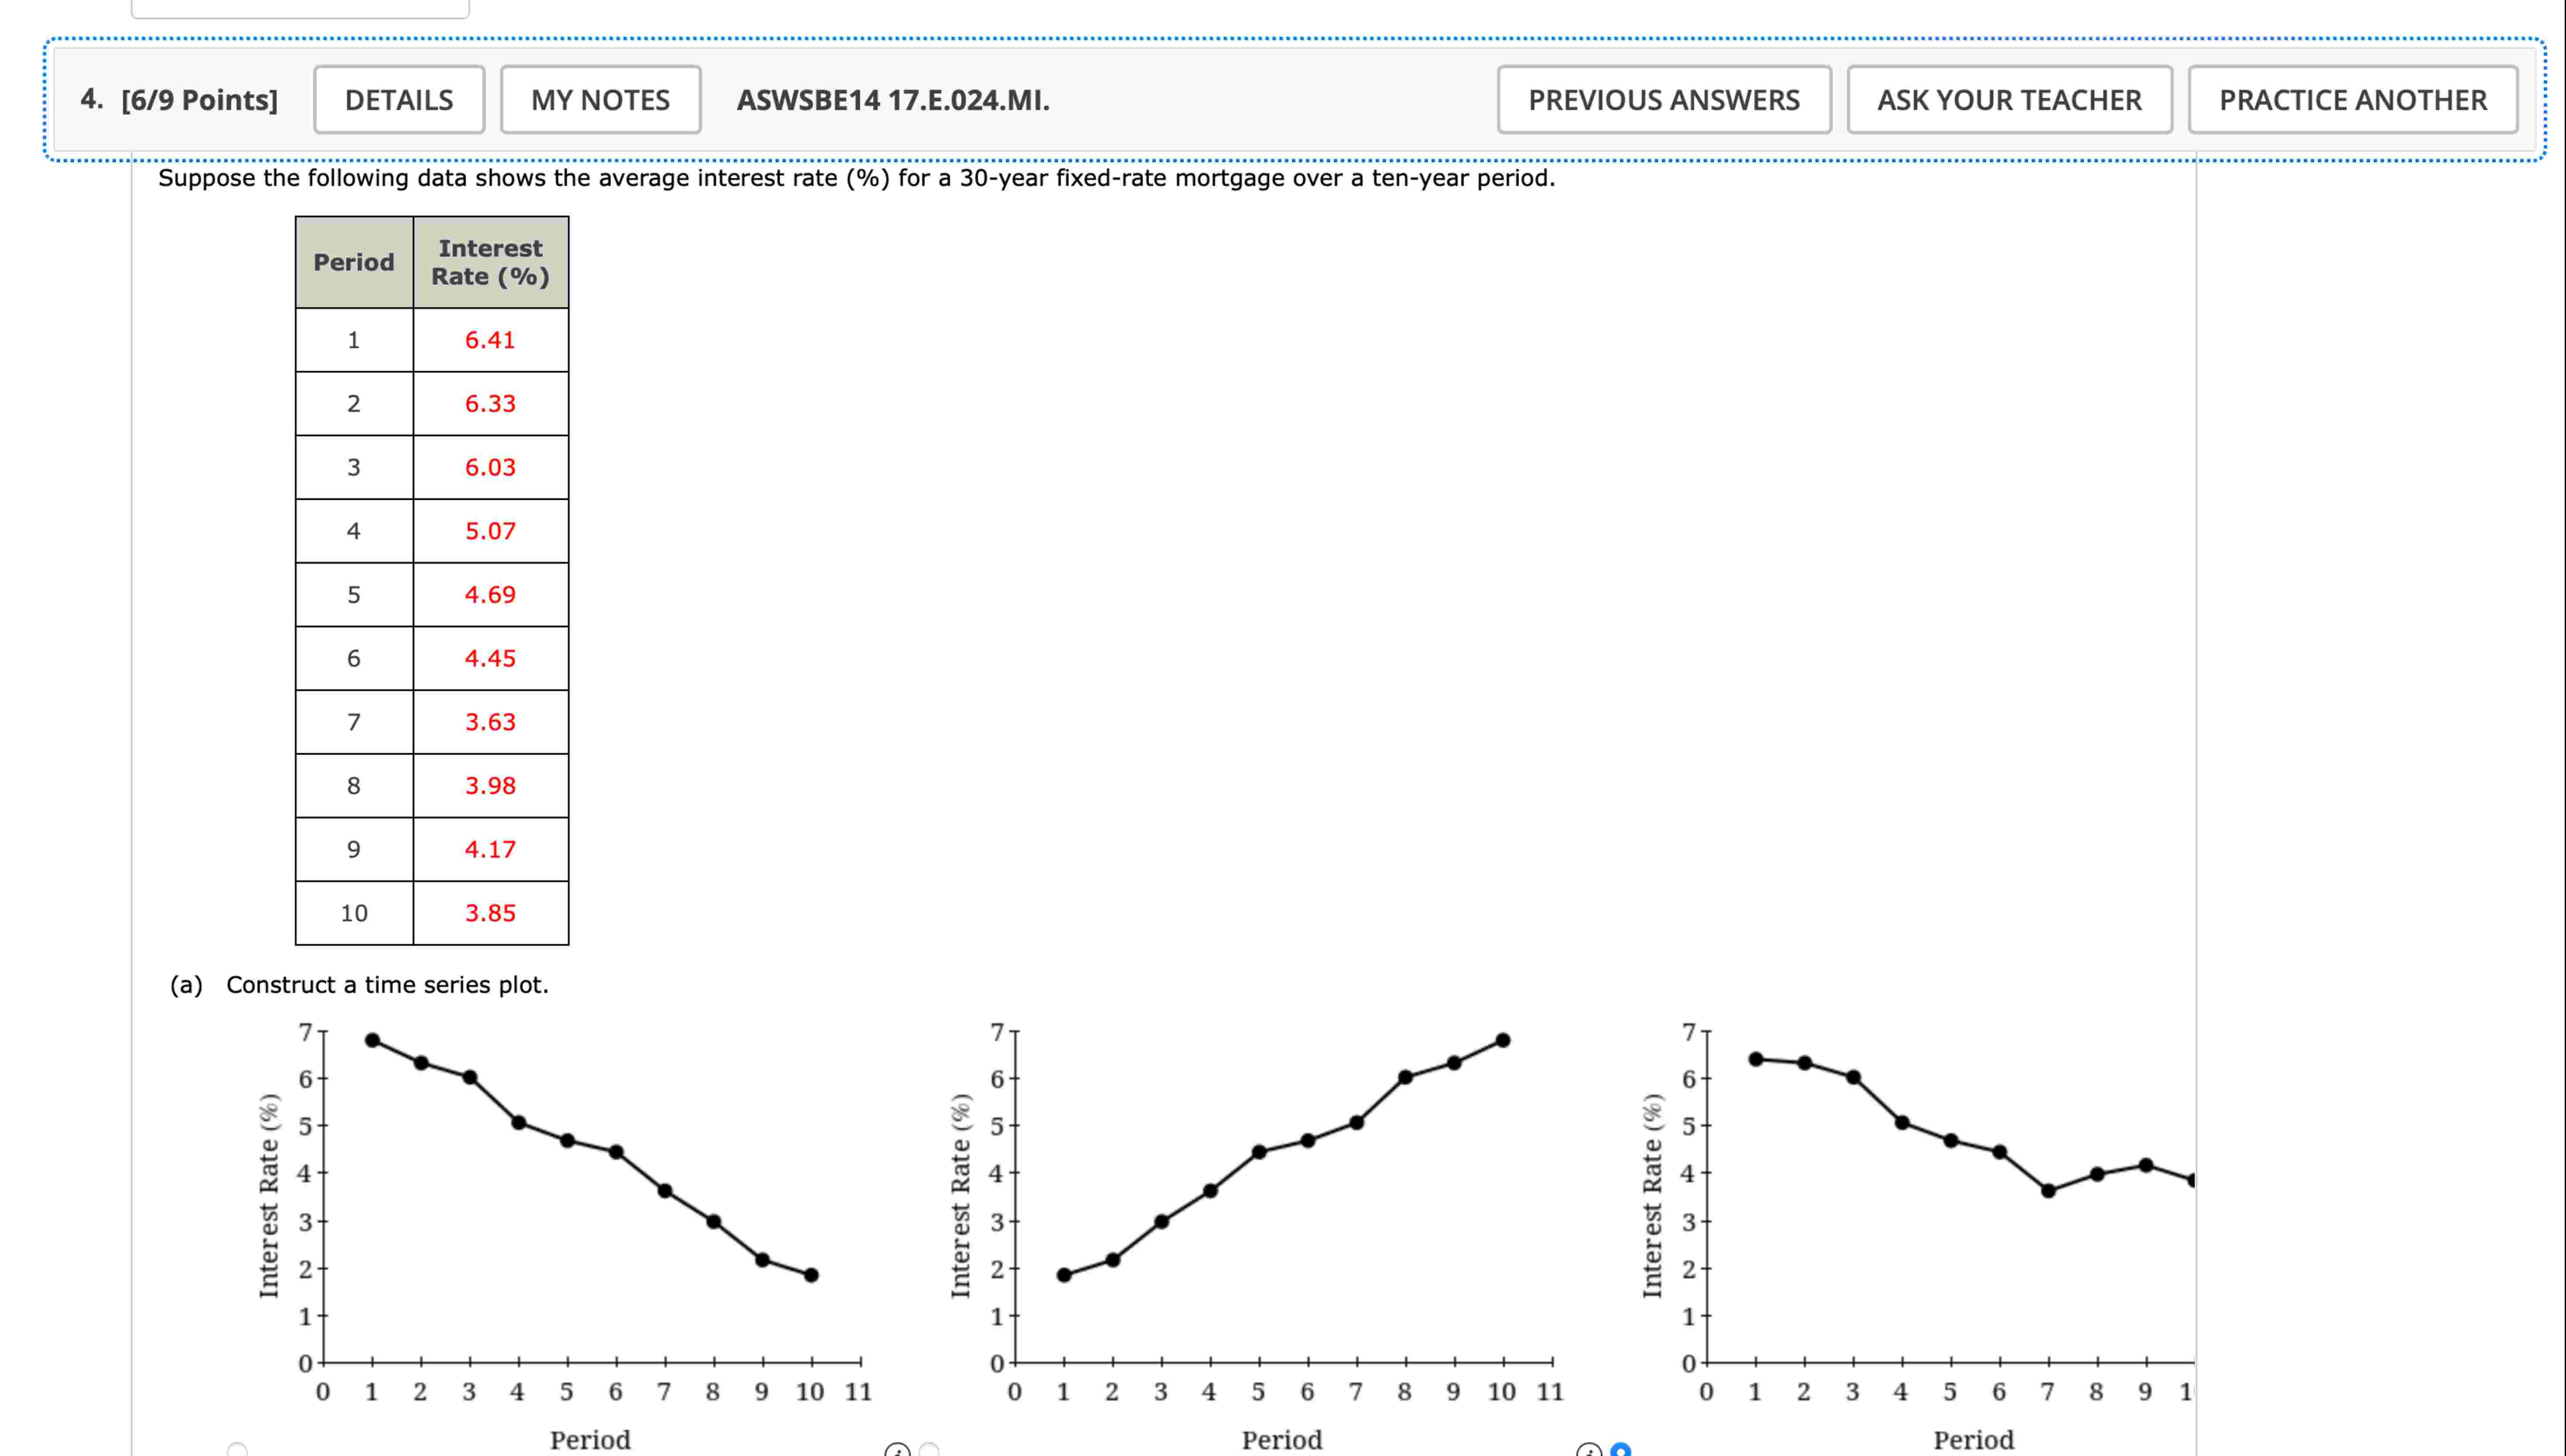The height and width of the screenshot is (1456, 2566).
Task: Open info icon beside the first plot
Action: 897,1451
